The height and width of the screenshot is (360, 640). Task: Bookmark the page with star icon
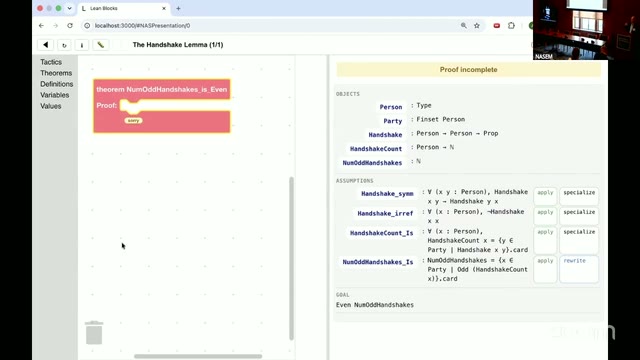click(x=477, y=25)
